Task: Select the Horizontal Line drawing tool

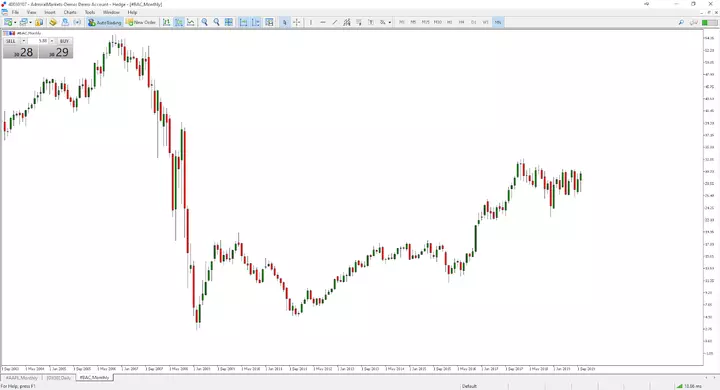Action: (323, 22)
